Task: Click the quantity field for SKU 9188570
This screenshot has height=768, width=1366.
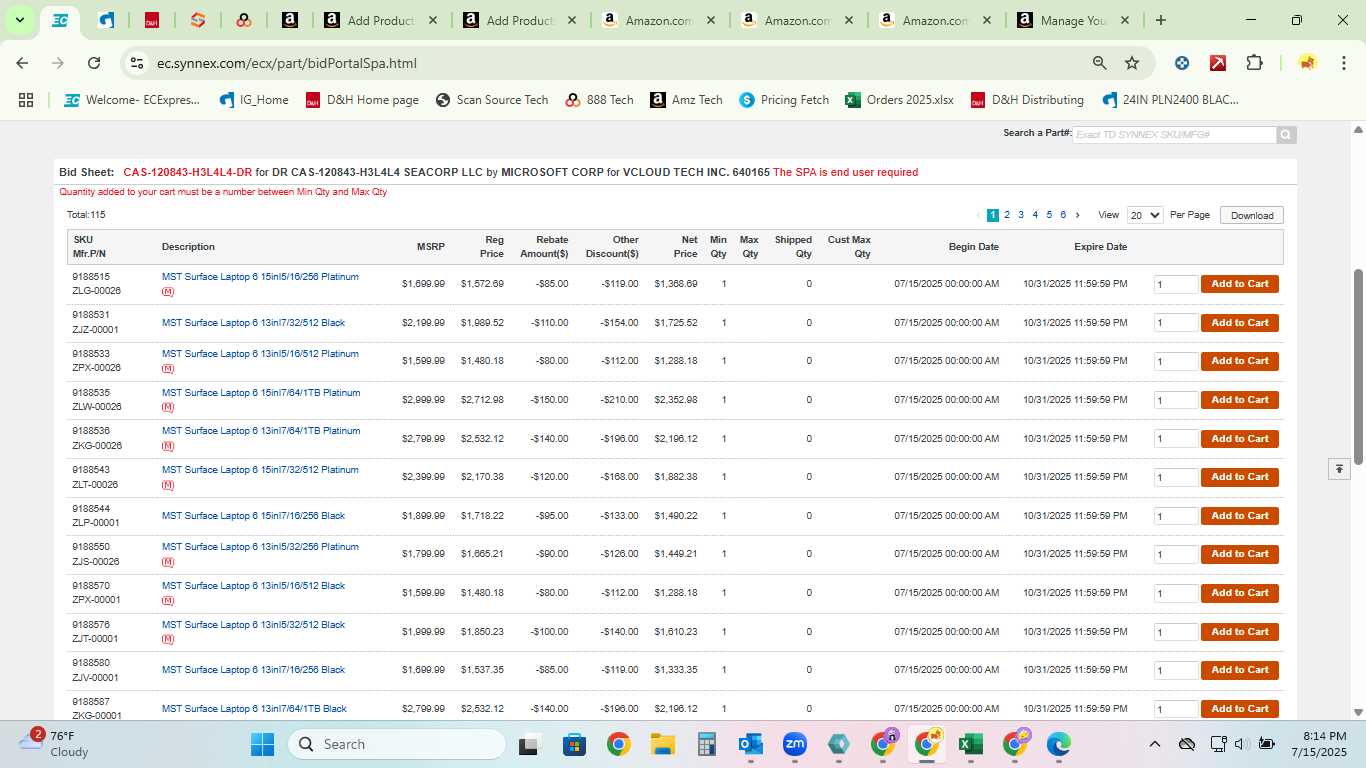Action: [1176, 593]
